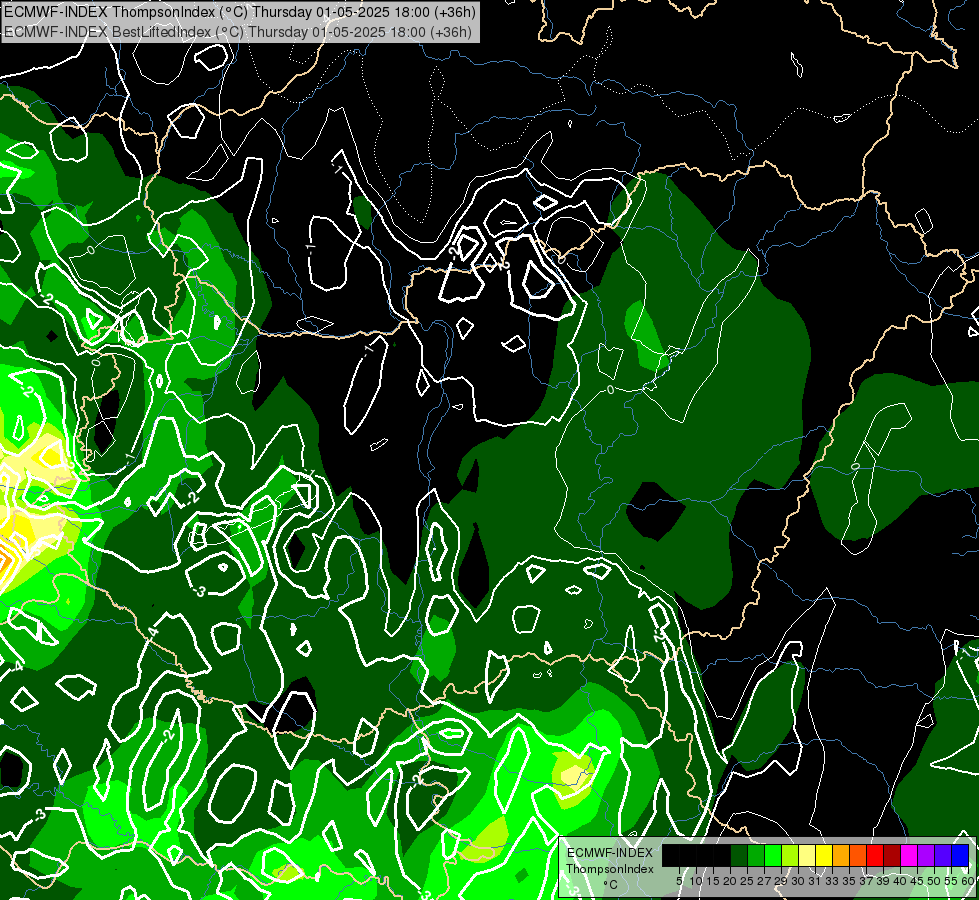979x900 pixels.
Task: Click the legend tick value 10
Action: [x=696, y=881]
